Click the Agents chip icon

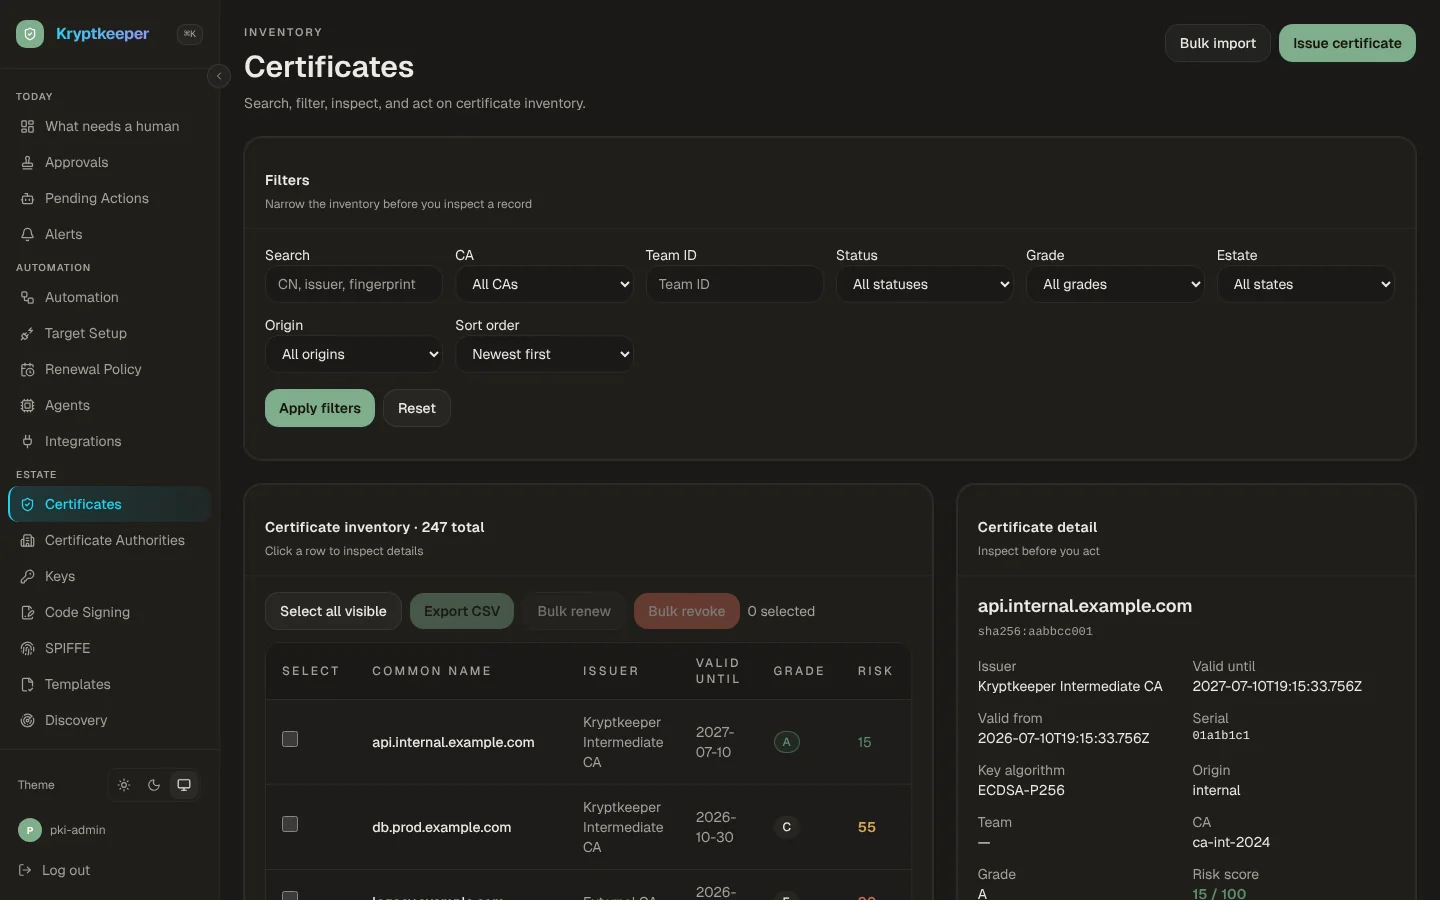click(x=27, y=406)
